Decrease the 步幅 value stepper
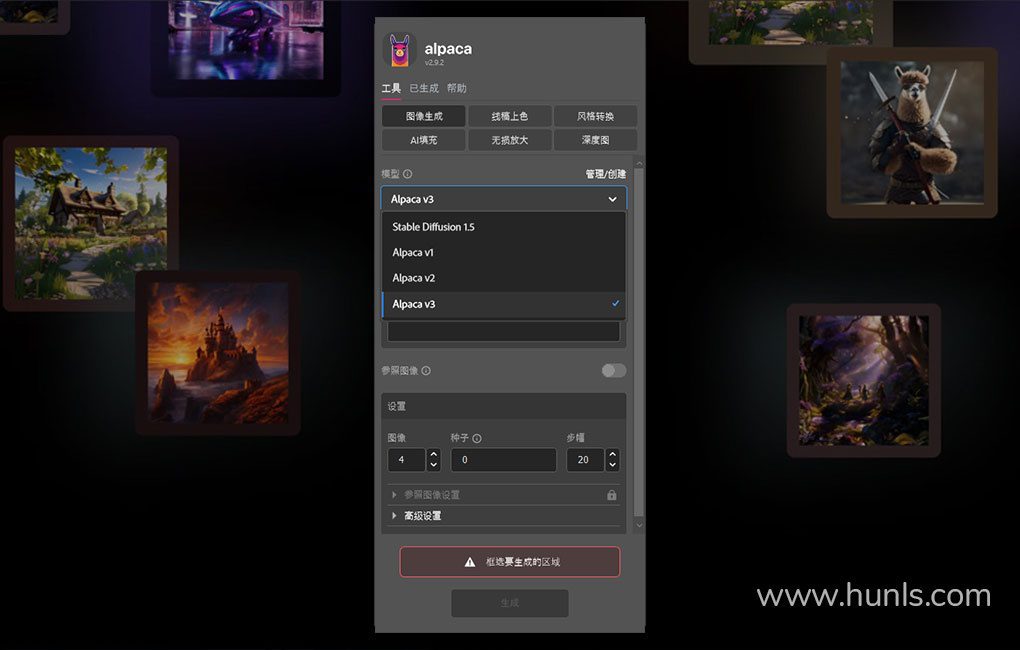Image resolution: width=1020 pixels, height=650 pixels. (612, 465)
